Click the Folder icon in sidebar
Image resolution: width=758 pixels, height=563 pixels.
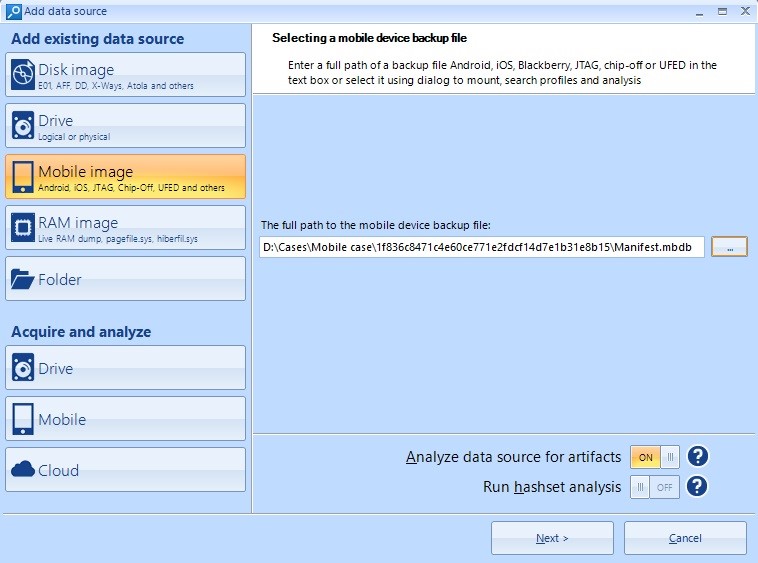[23, 280]
